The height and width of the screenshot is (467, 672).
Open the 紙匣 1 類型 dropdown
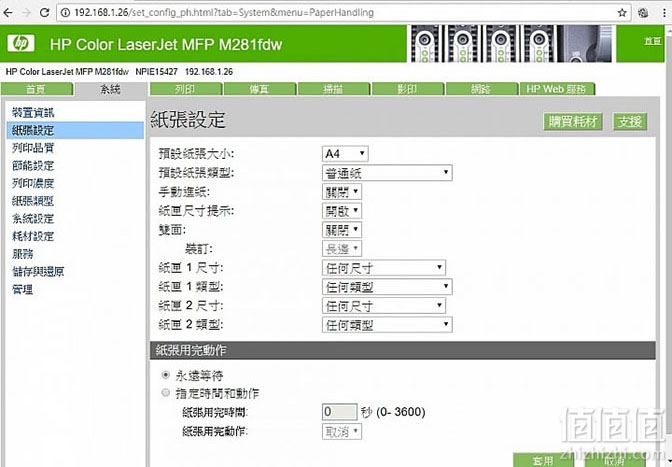387,287
